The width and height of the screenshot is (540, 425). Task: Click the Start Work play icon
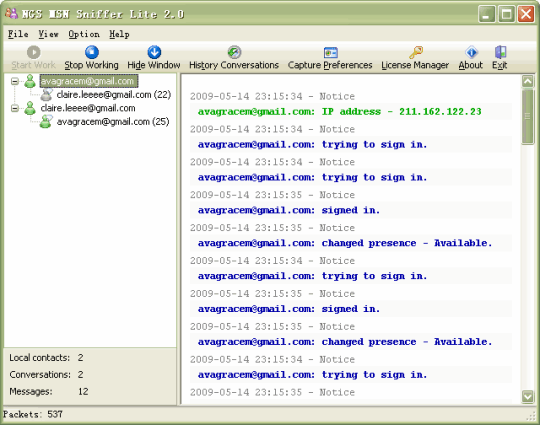33,52
